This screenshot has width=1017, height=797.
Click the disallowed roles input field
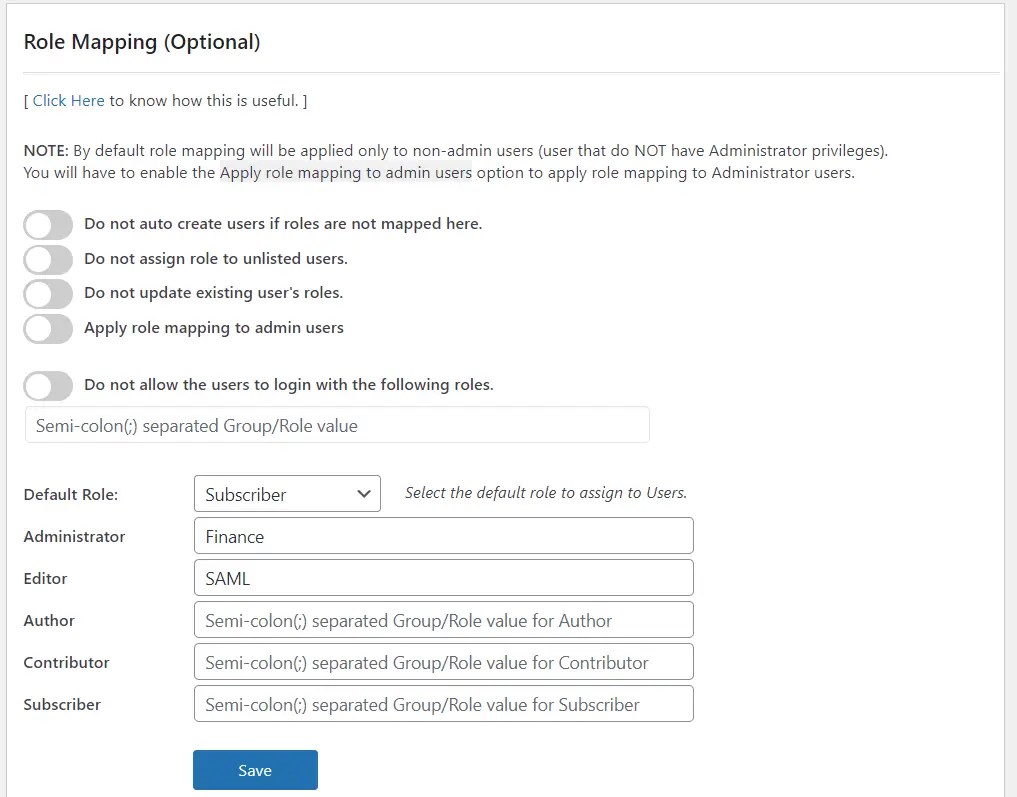[337, 424]
